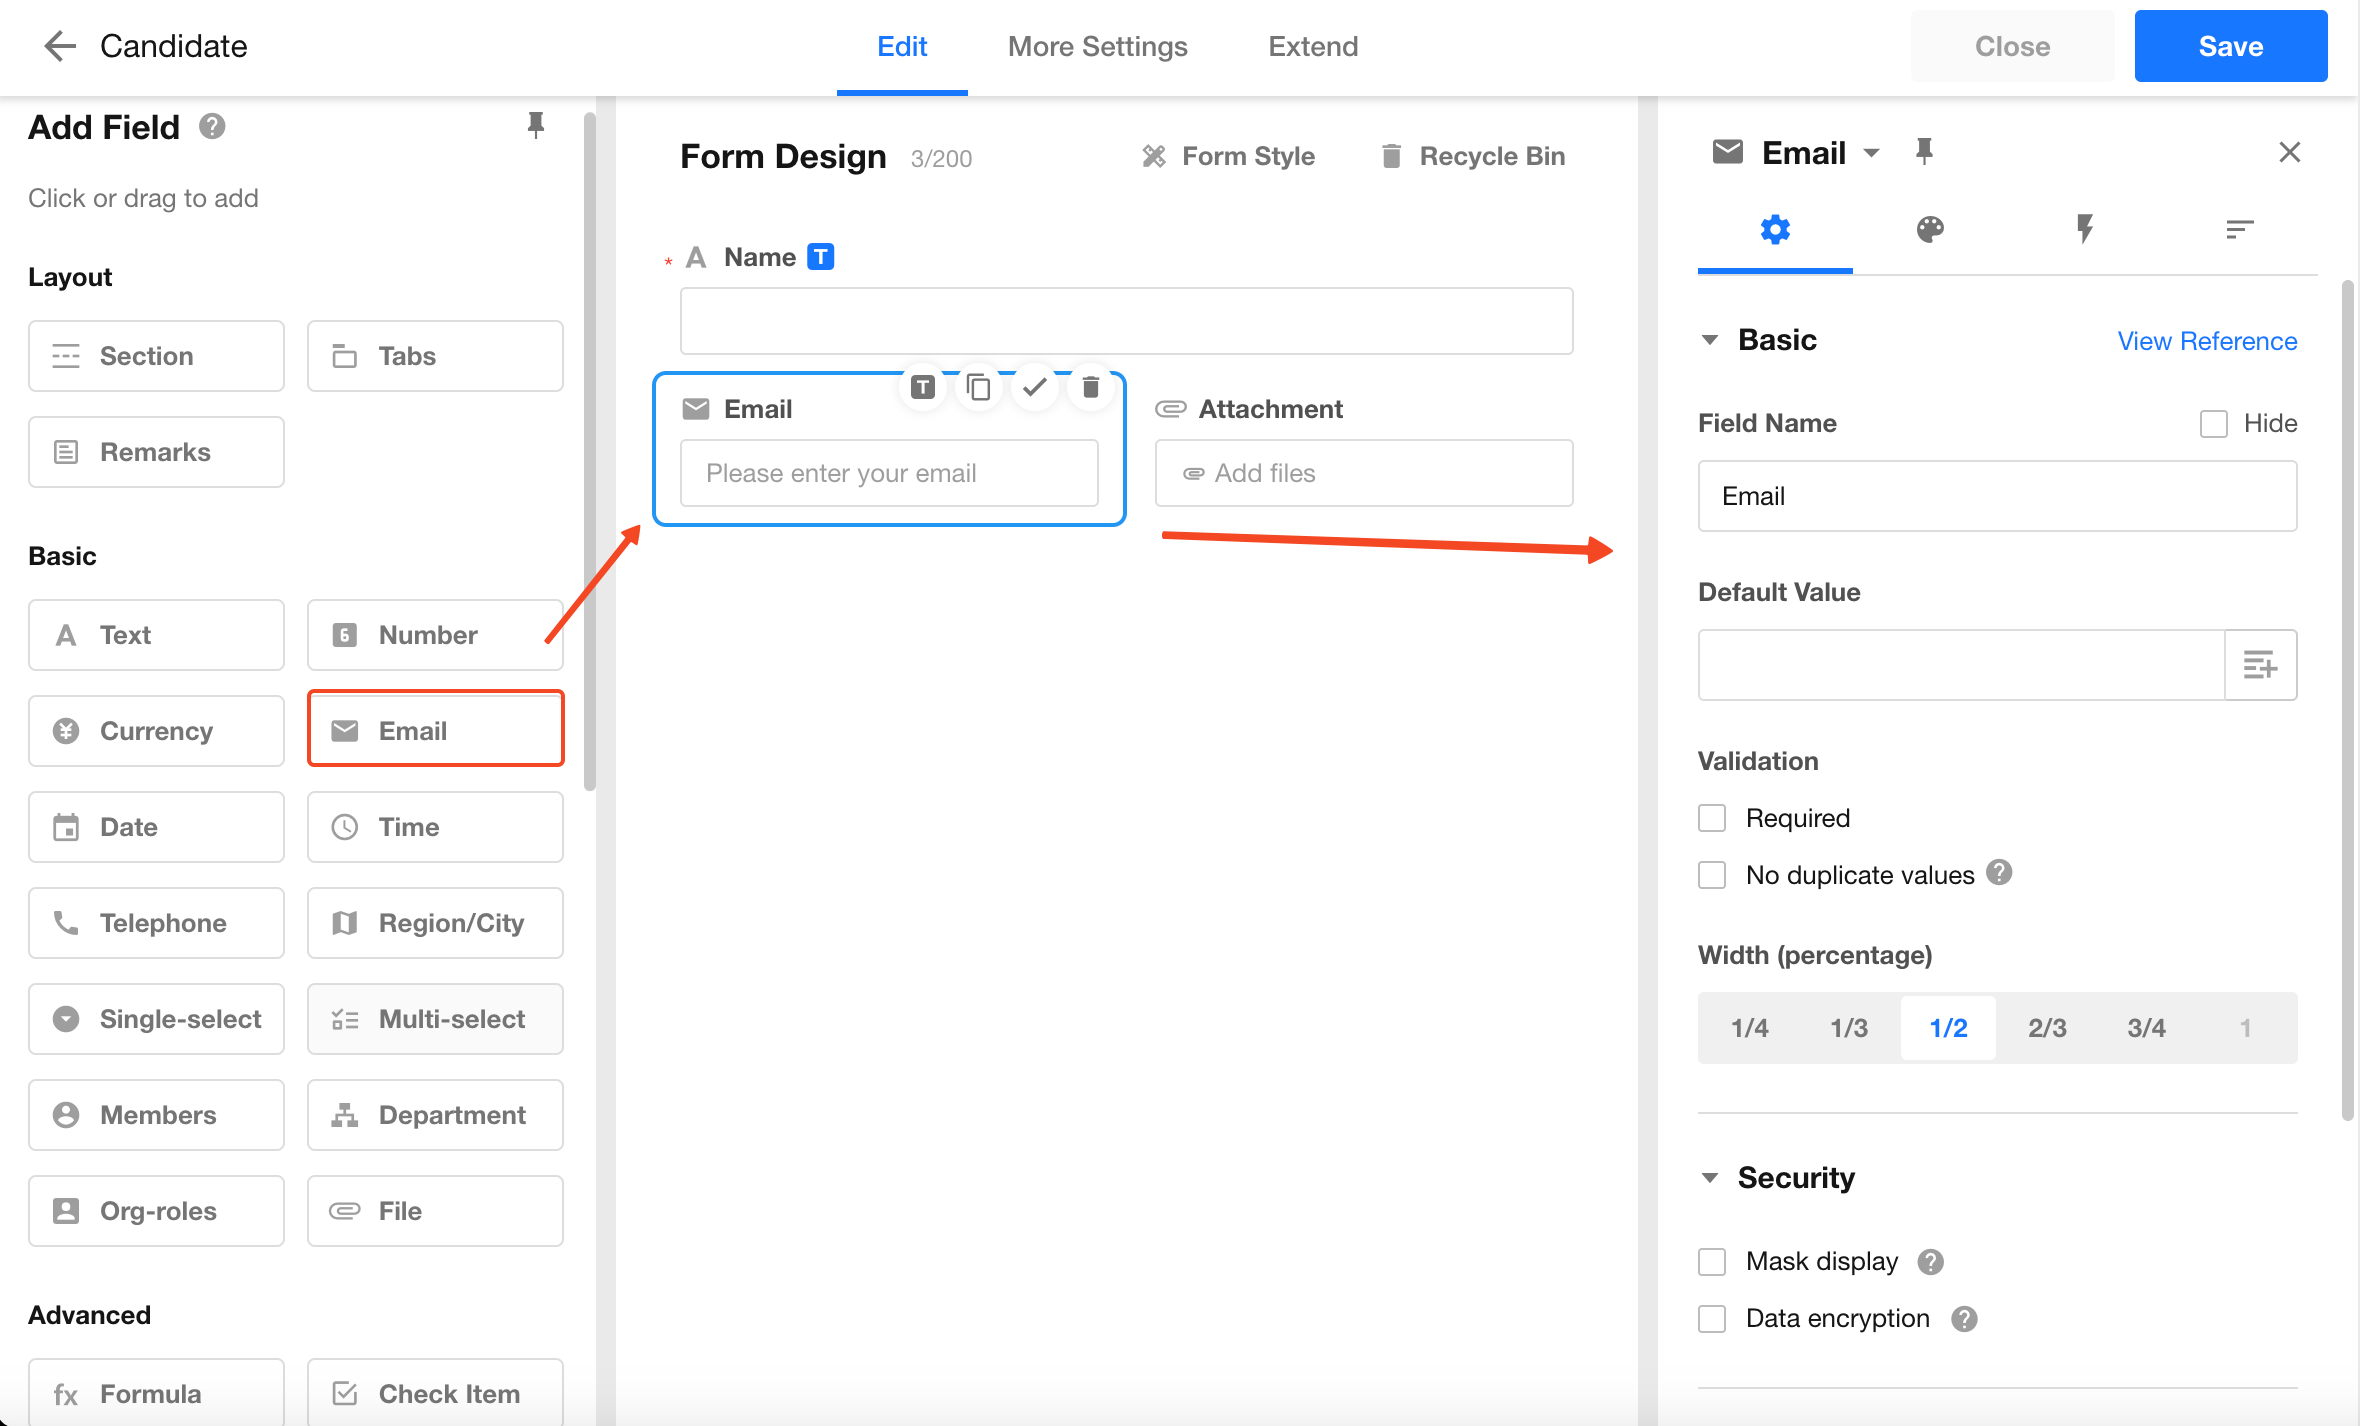Collapse the Security section
Viewport: 2360px width, 1426px height.
tap(1710, 1178)
